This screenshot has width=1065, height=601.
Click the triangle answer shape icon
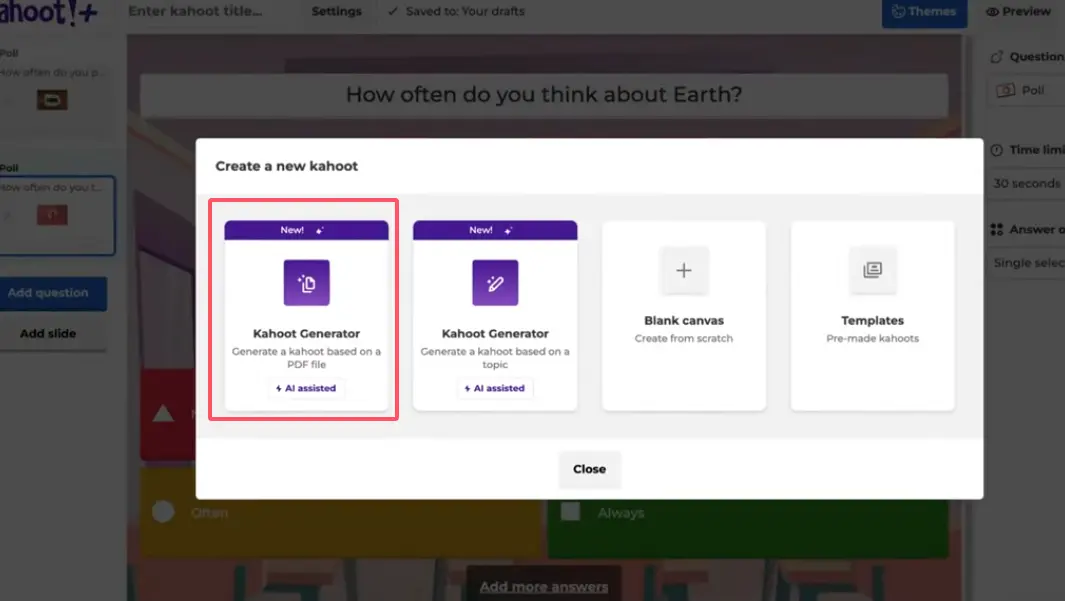click(x=163, y=414)
